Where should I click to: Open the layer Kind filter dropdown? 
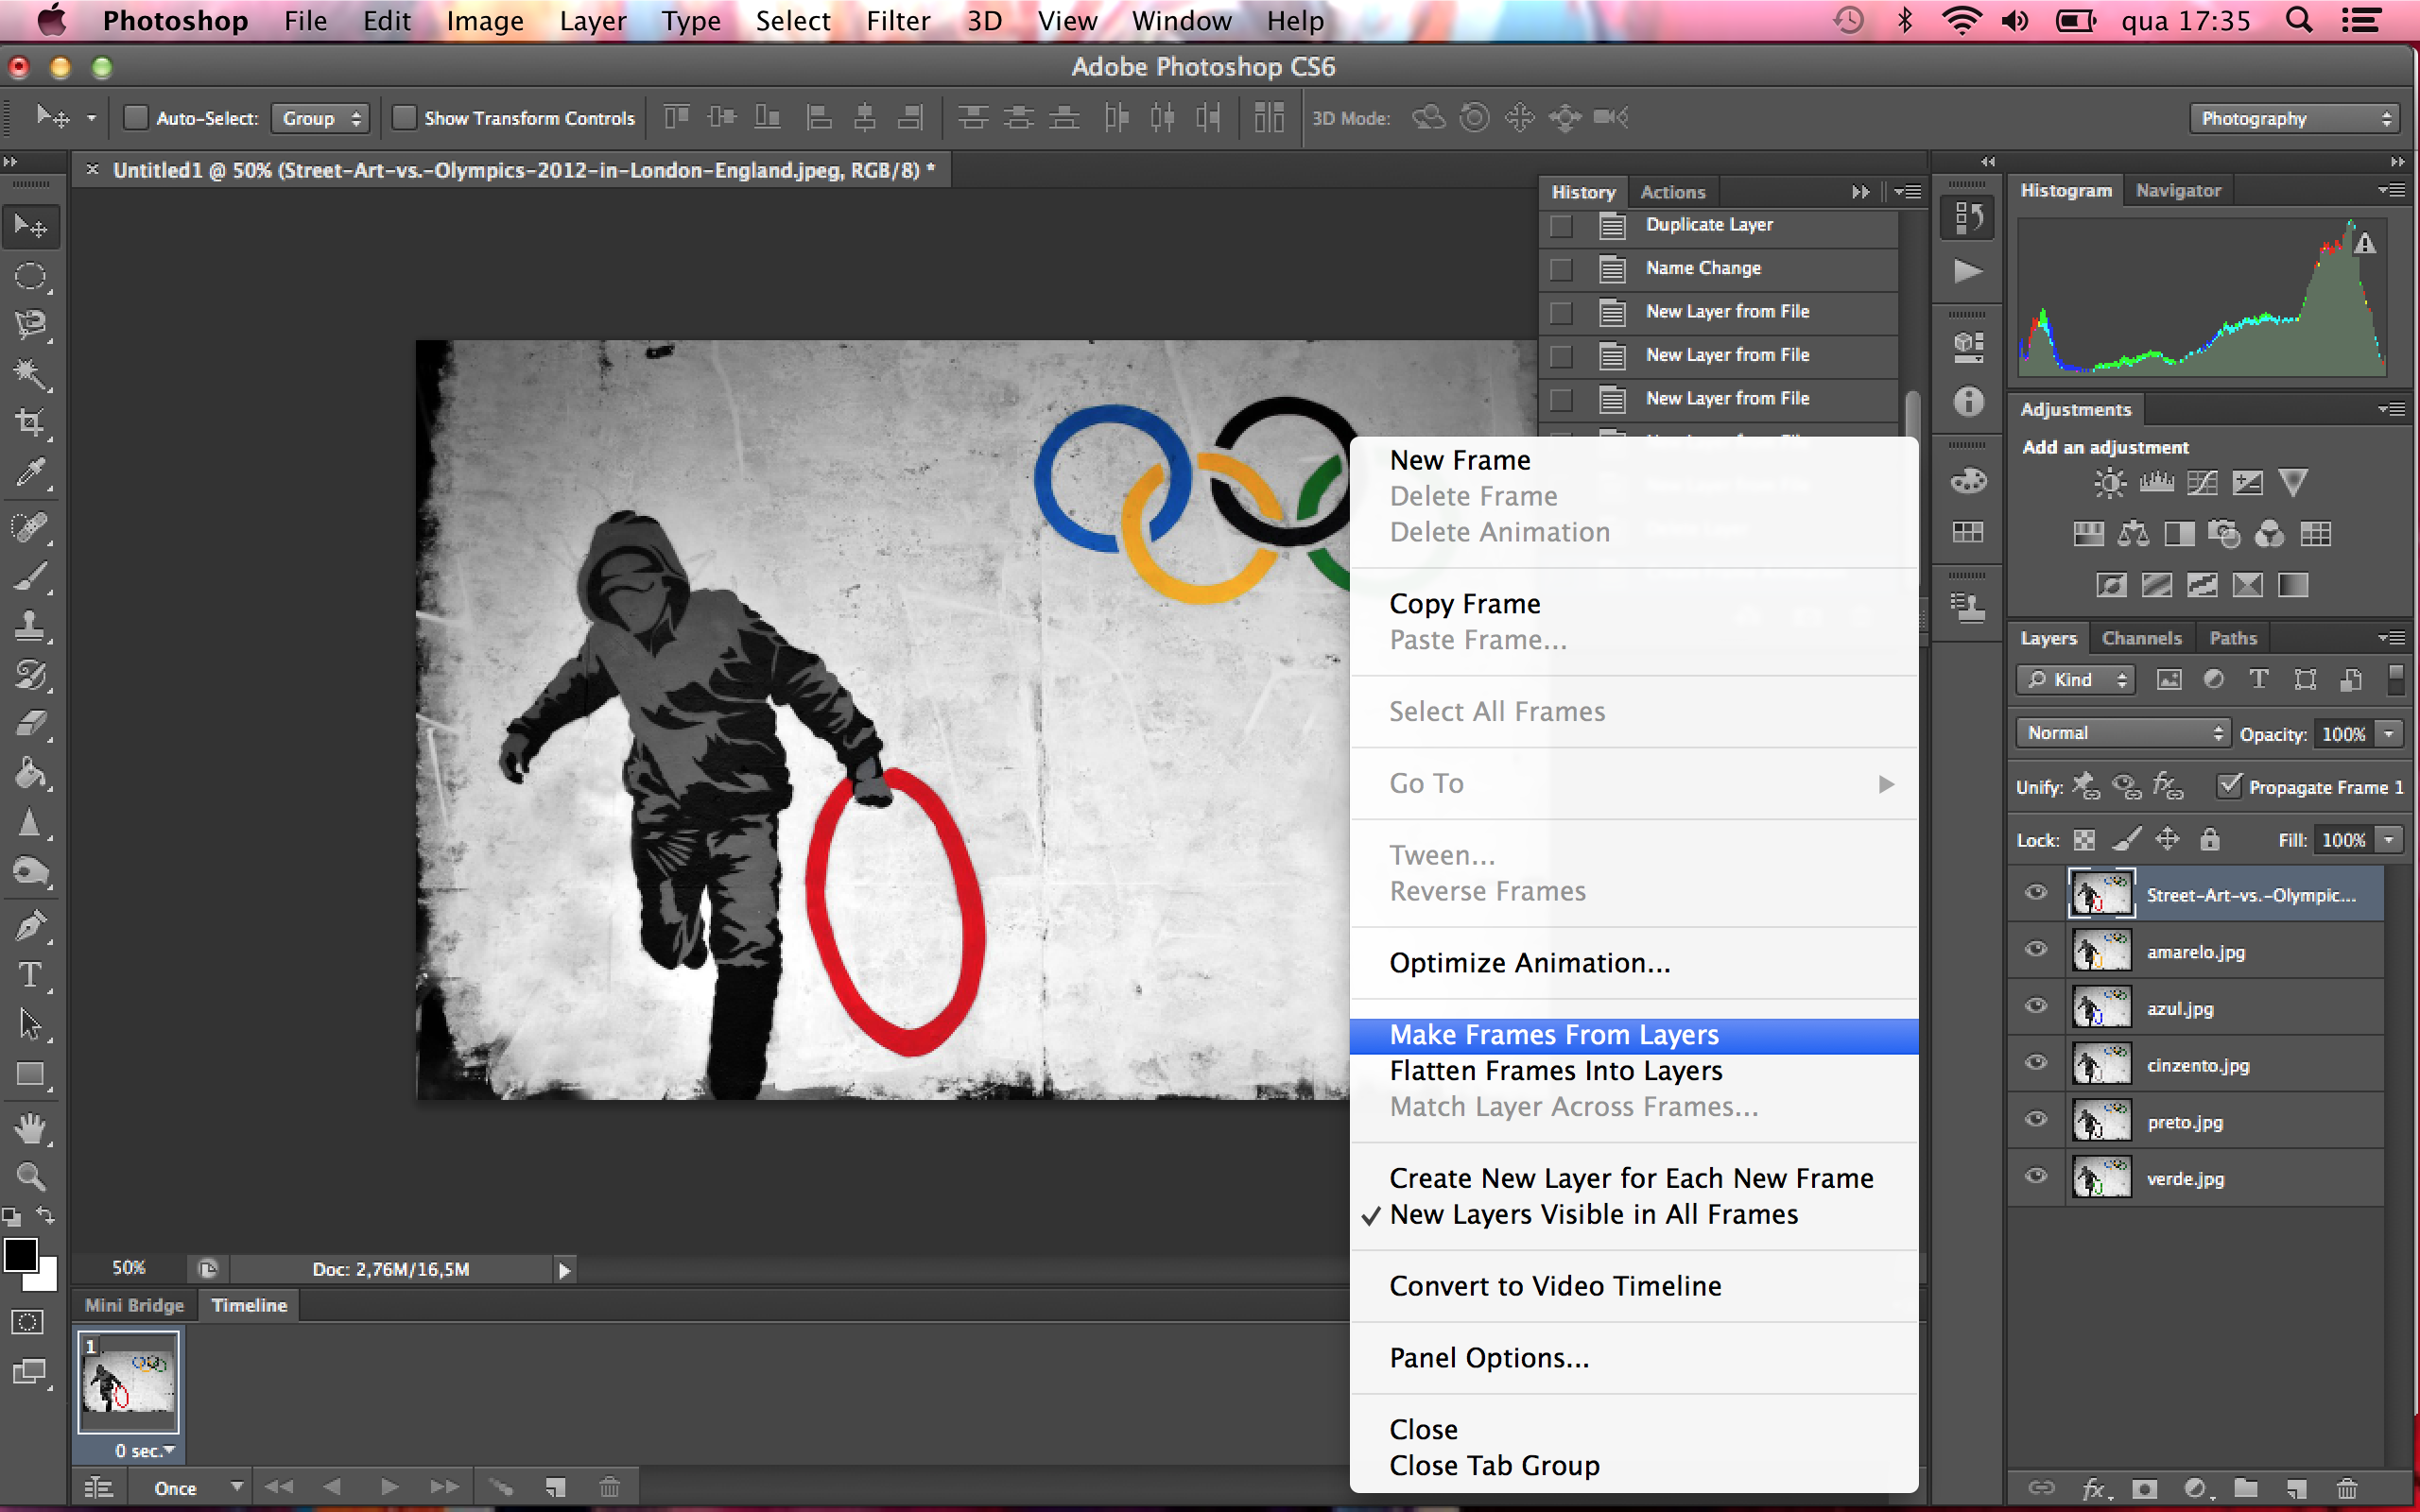point(2075,680)
